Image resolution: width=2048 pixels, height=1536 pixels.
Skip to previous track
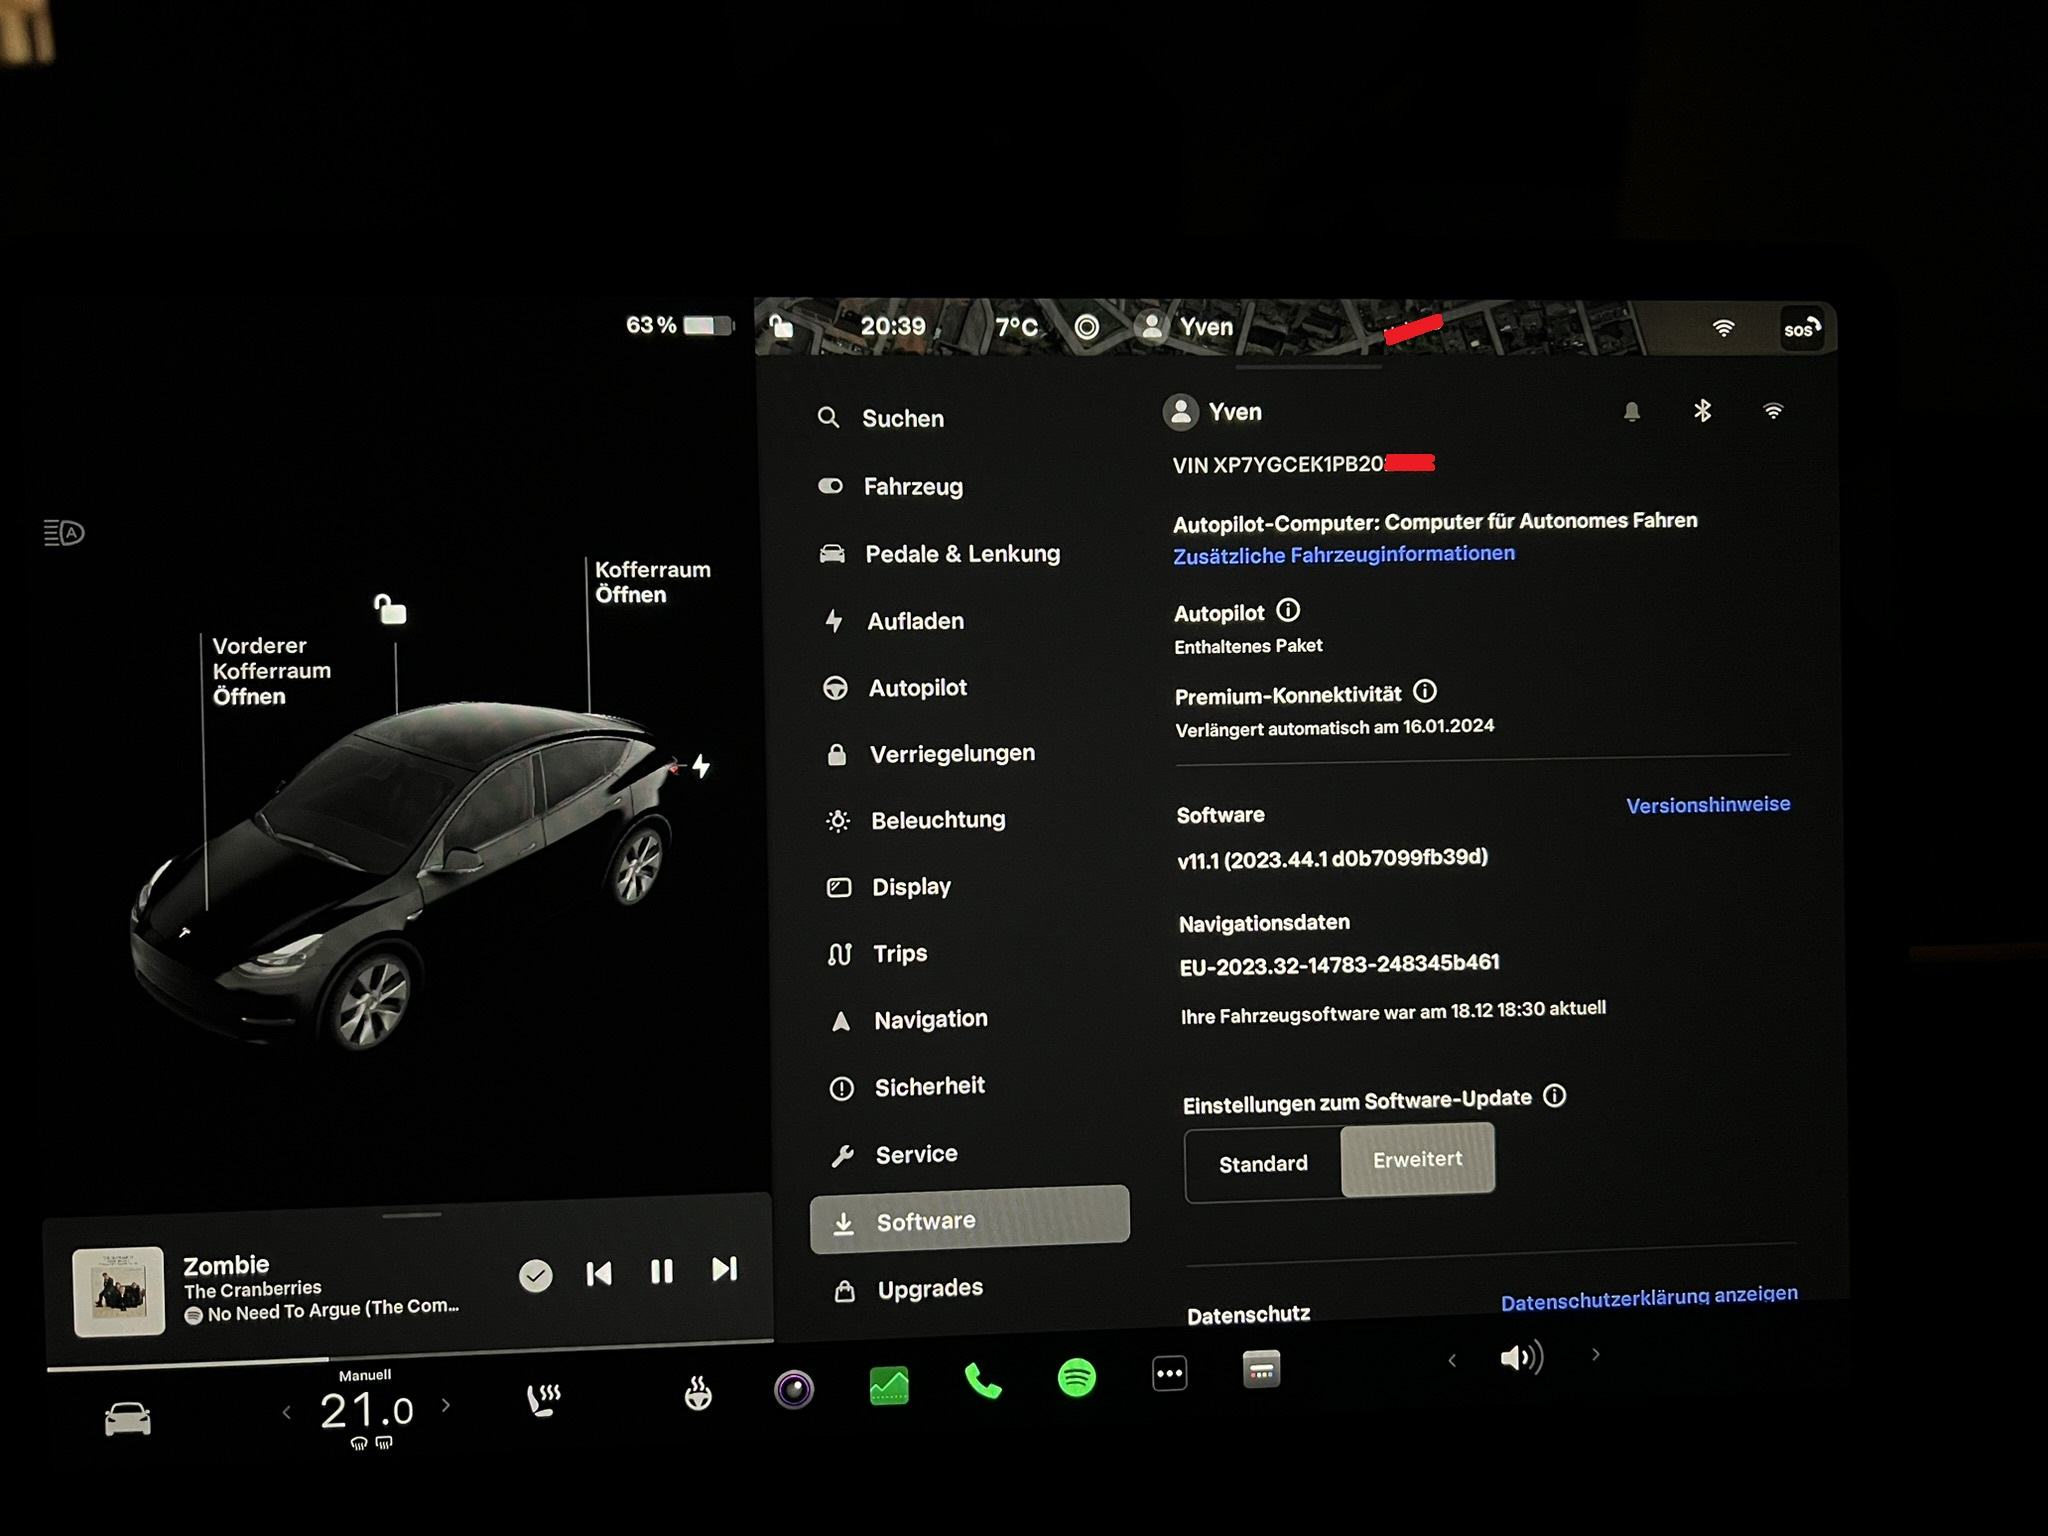[599, 1273]
